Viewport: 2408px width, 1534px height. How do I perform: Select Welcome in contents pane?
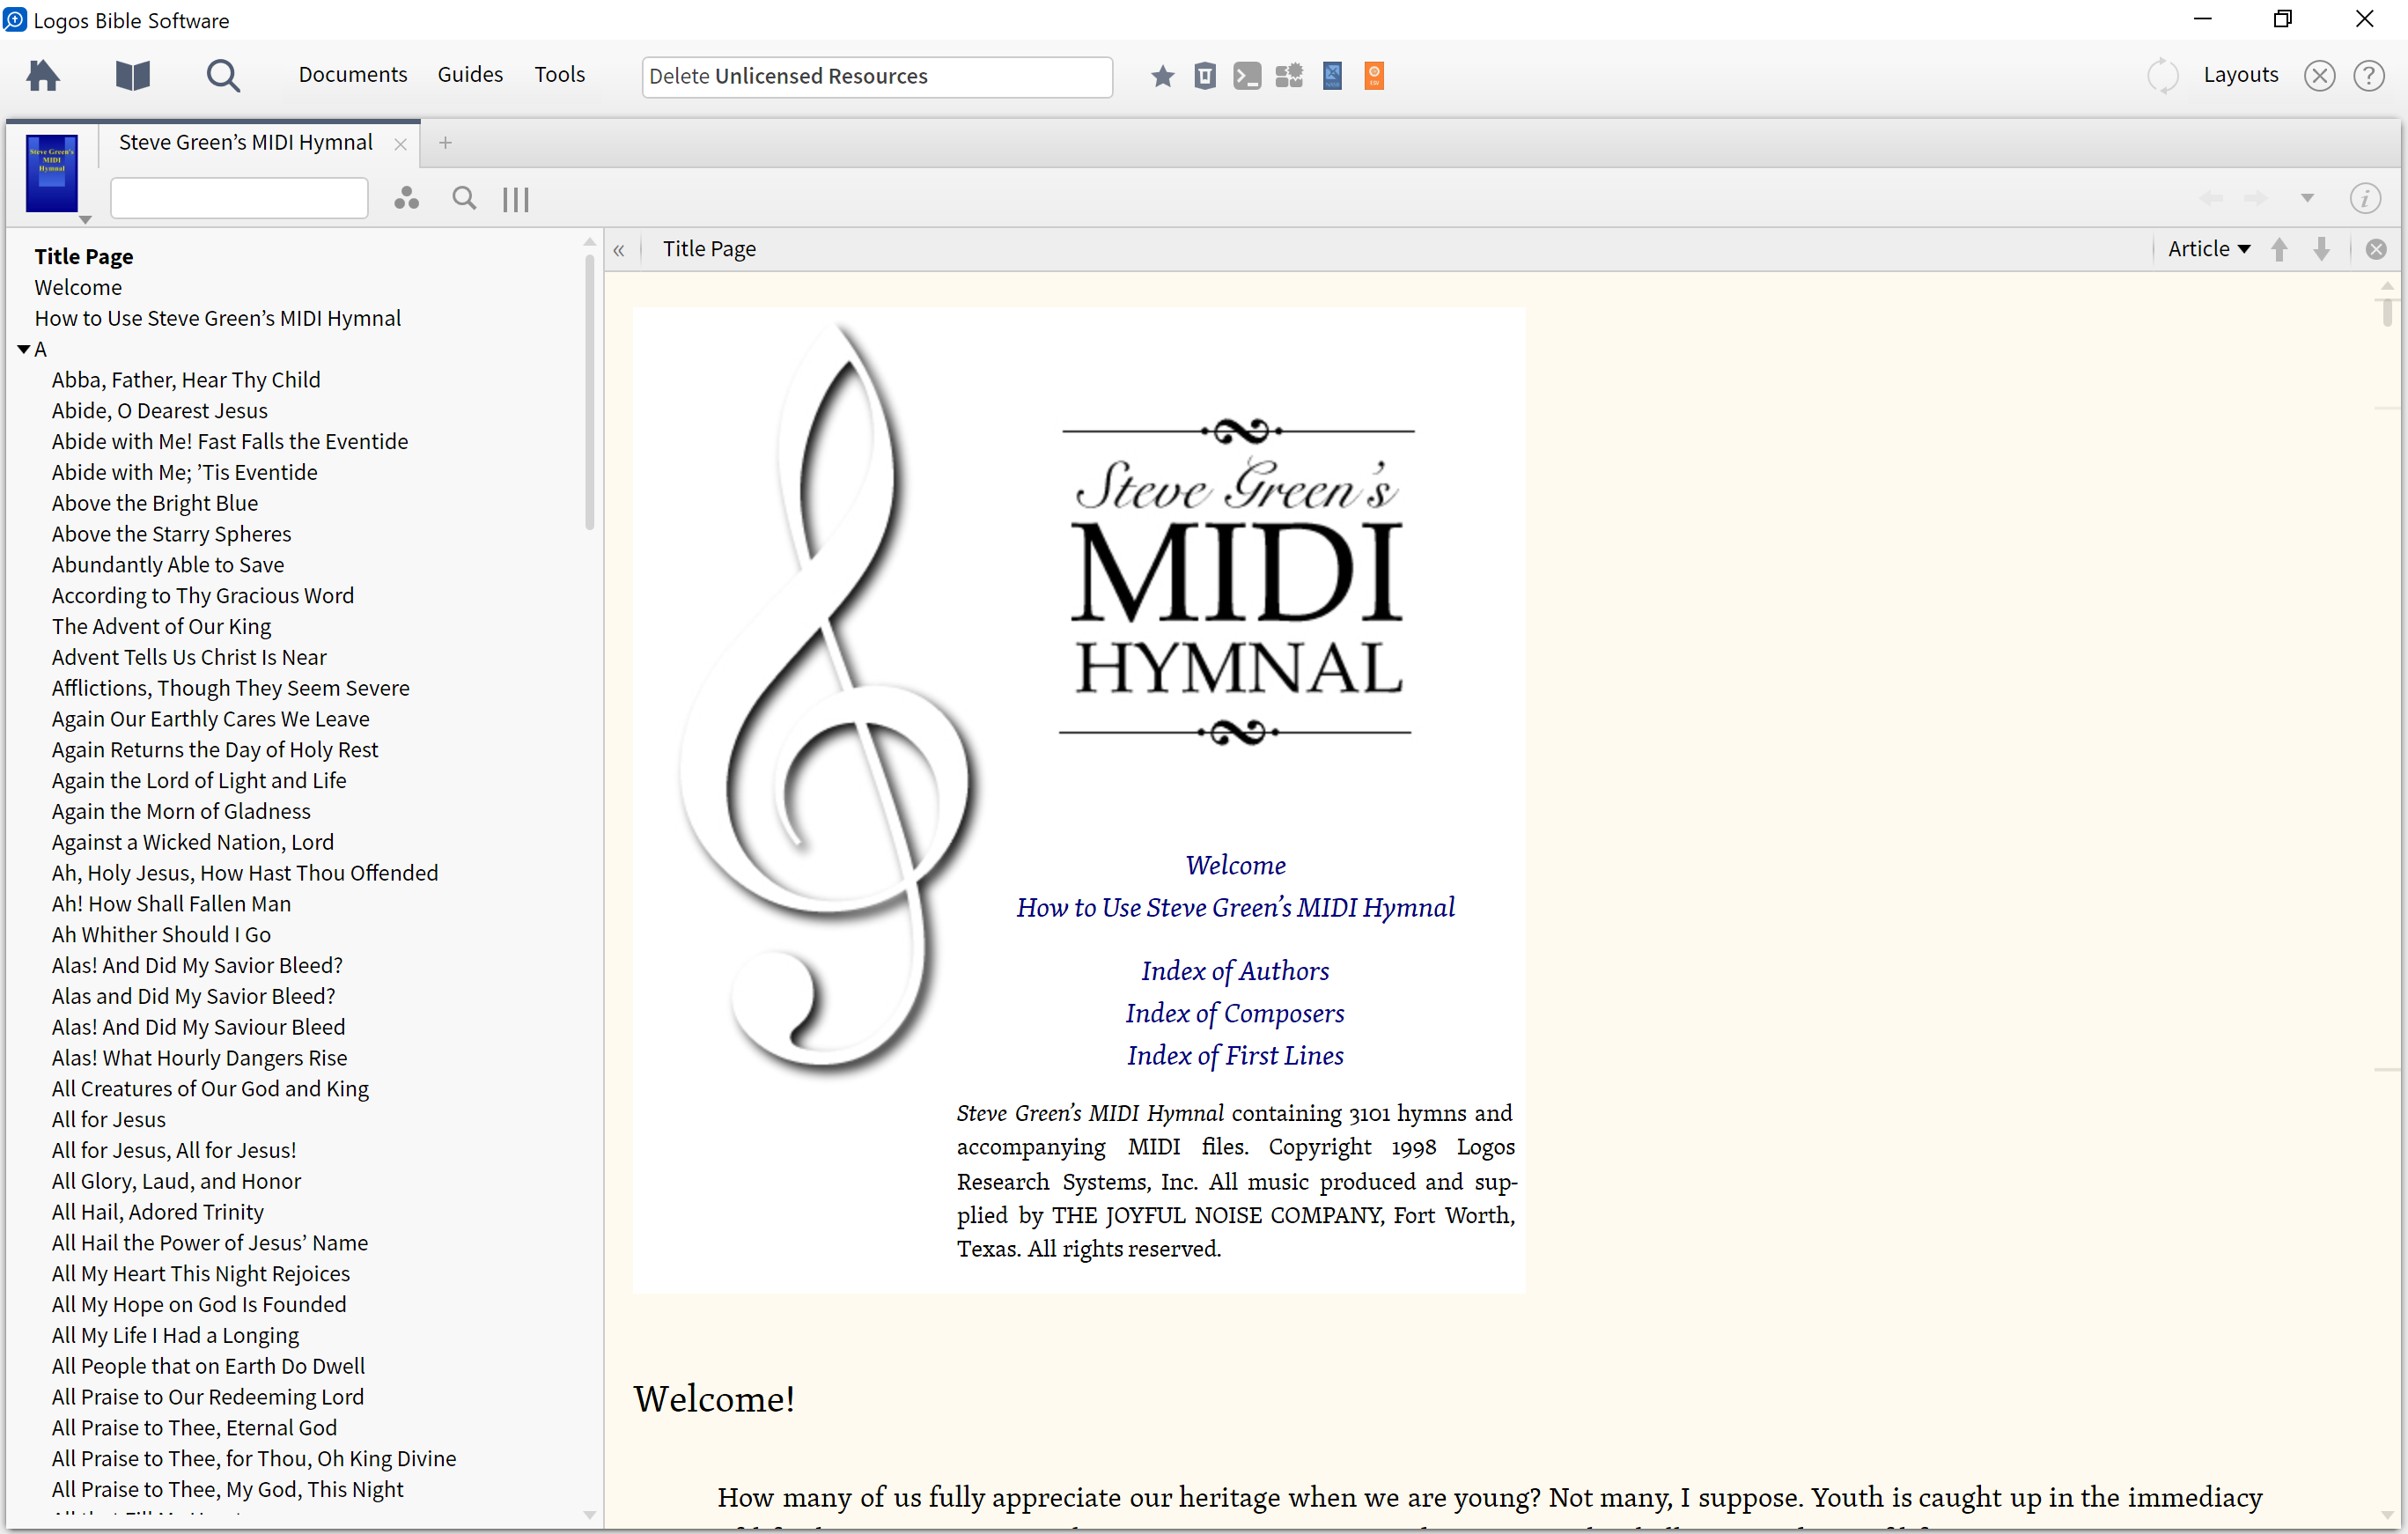(x=78, y=288)
